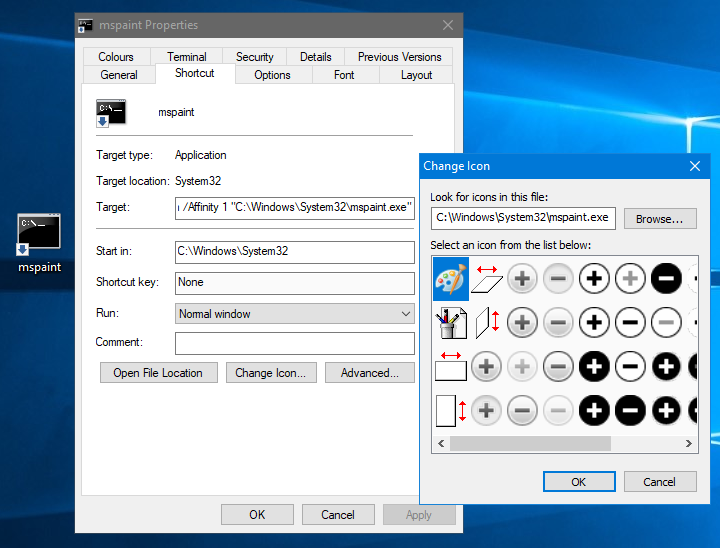Click the Change Icon... button
The image size is (720, 548).
point(271,373)
